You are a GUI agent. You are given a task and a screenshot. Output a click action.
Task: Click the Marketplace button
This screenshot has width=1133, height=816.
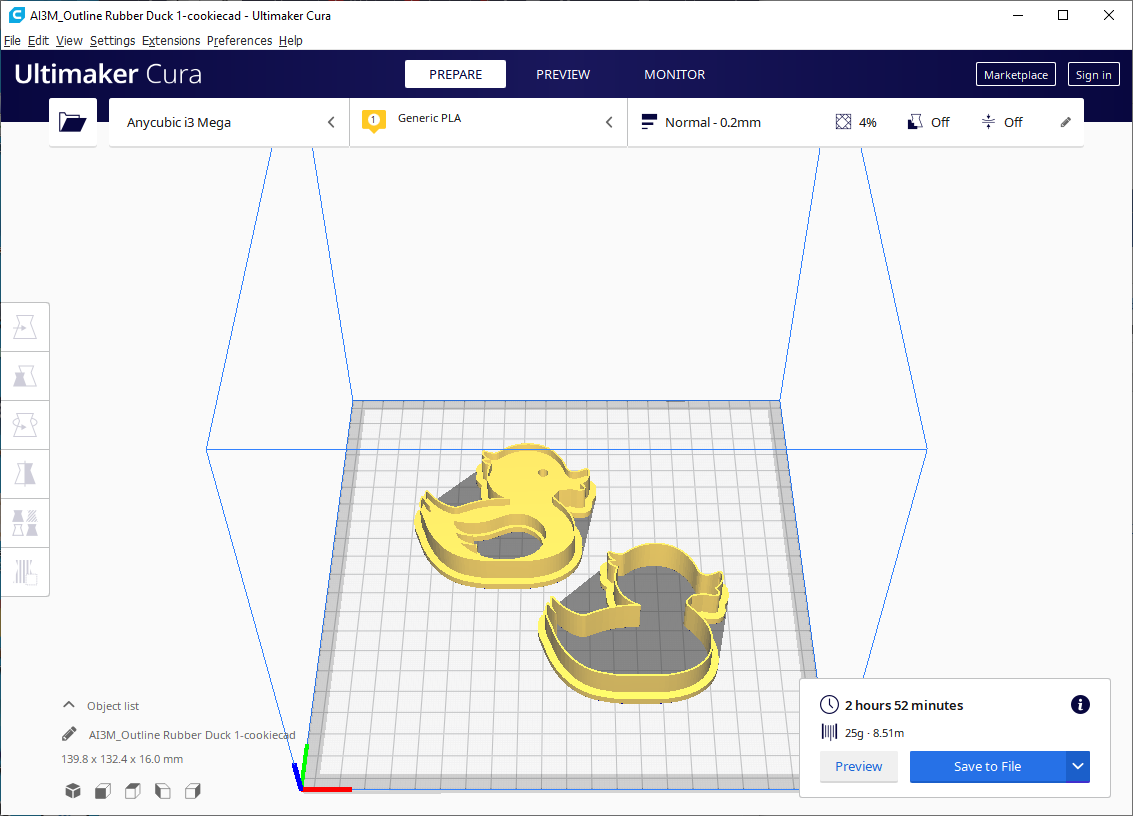tap(1015, 75)
